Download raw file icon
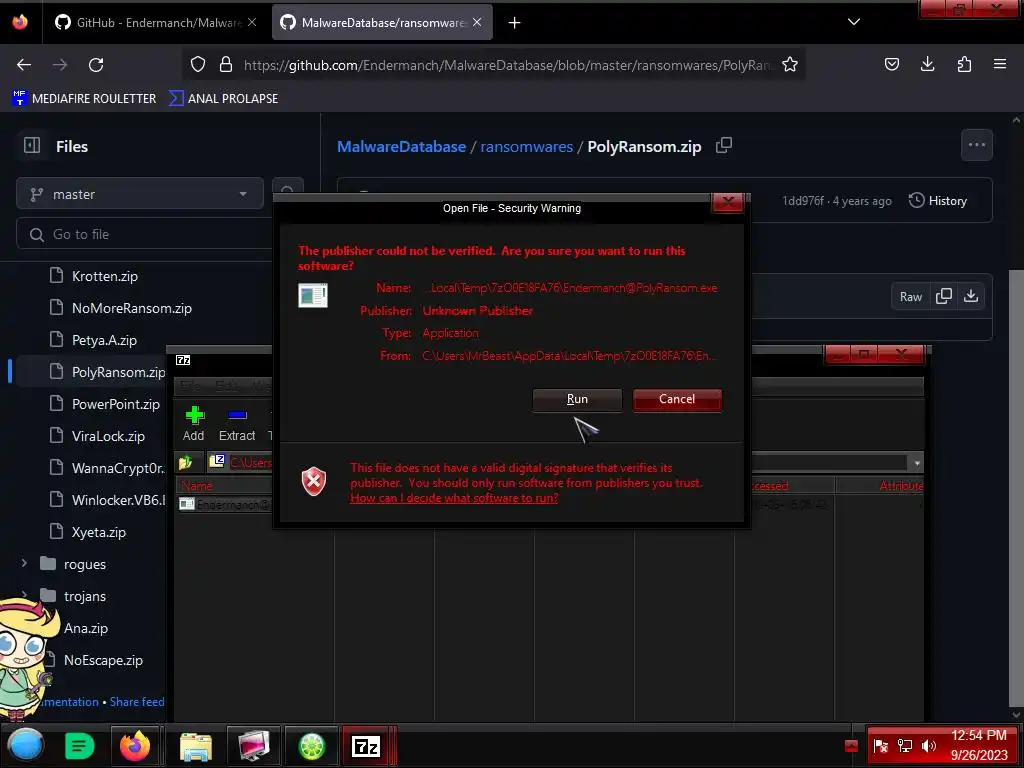 click(x=971, y=296)
